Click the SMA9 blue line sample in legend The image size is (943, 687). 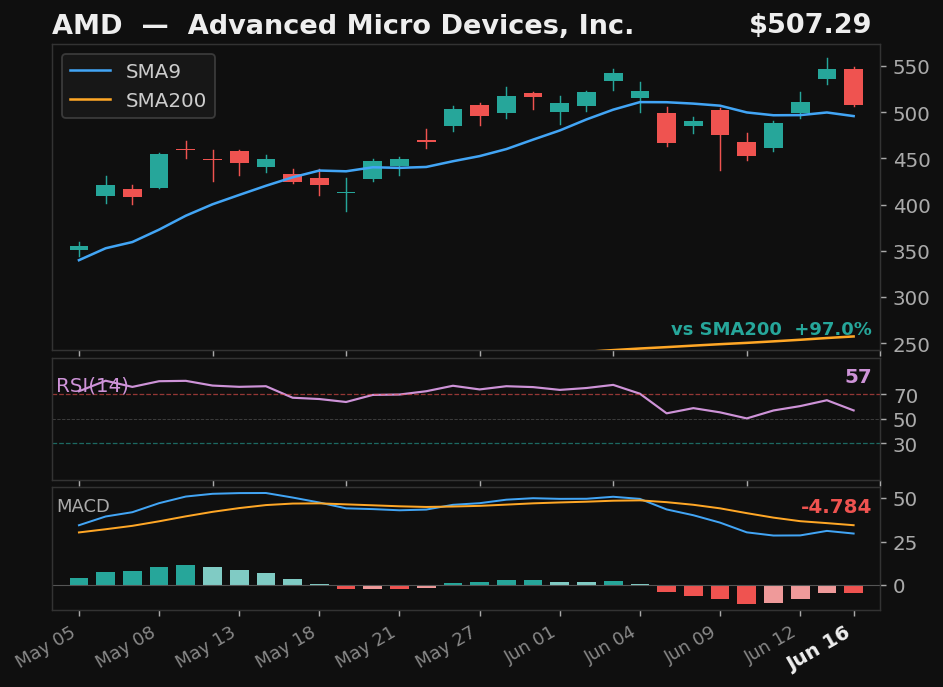pos(91,71)
